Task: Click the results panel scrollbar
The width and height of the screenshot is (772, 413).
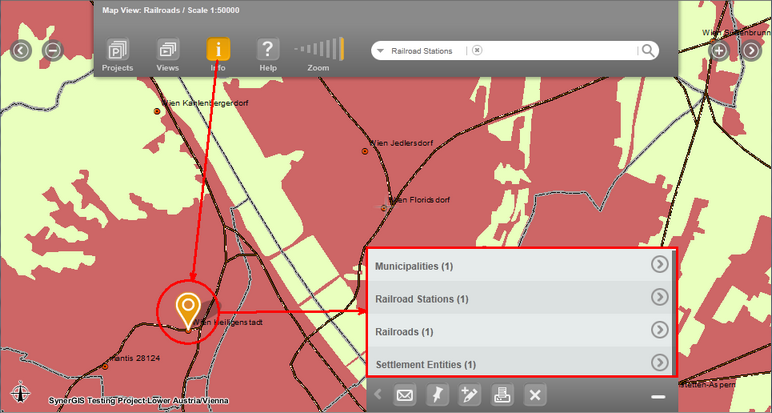Action: pyautogui.click(x=673, y=312)
